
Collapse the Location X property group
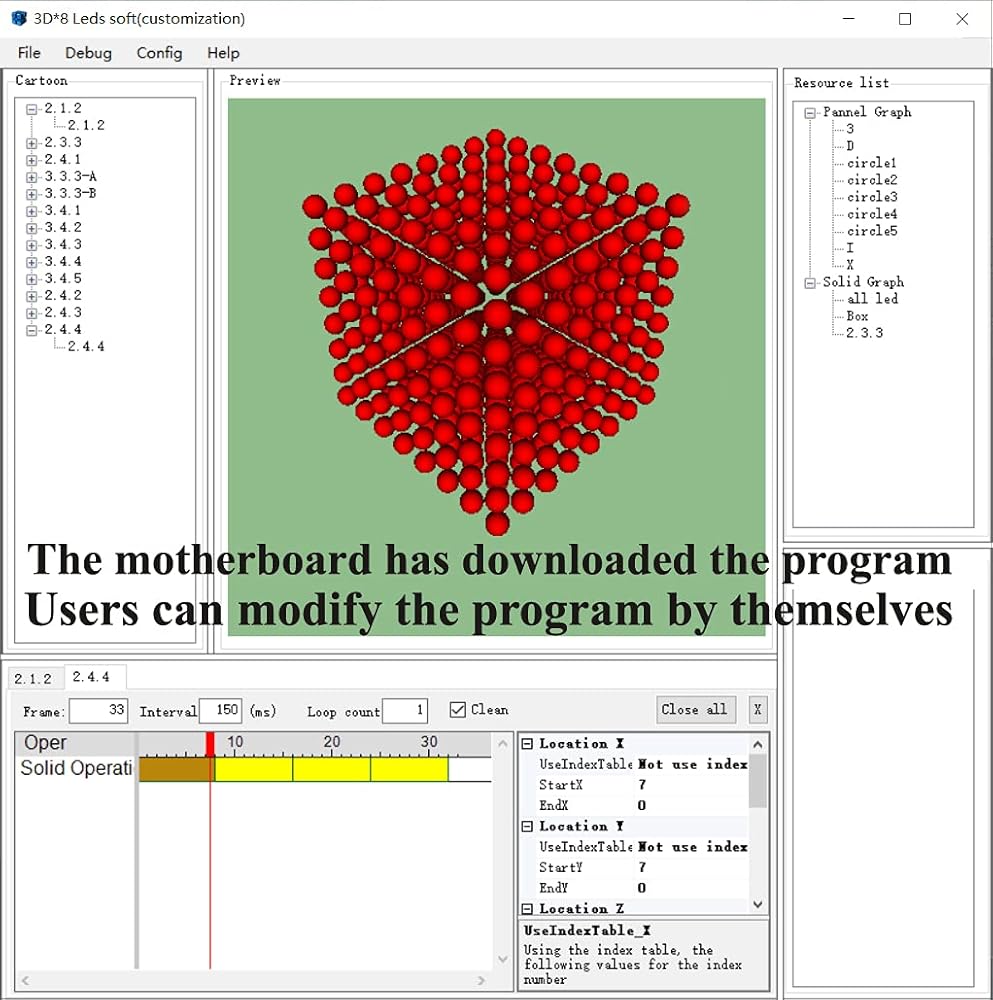(x=527, y=744)
